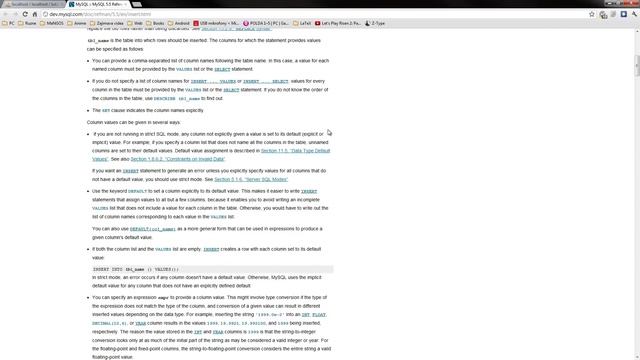Click 'Column values can be given' text
Image resolution: width=640 pixels, height=360 pixels.
tap(133, 122)
